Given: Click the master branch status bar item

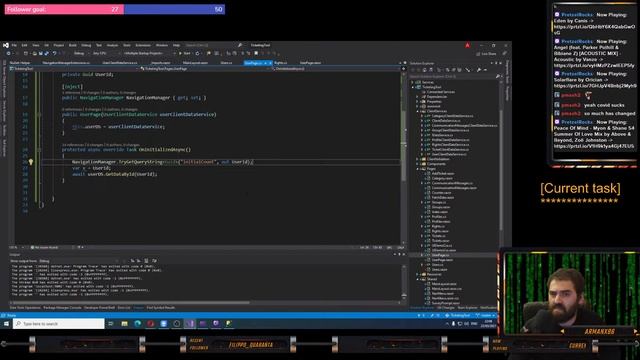Looking at the screenshot, I should click(486, 316).
